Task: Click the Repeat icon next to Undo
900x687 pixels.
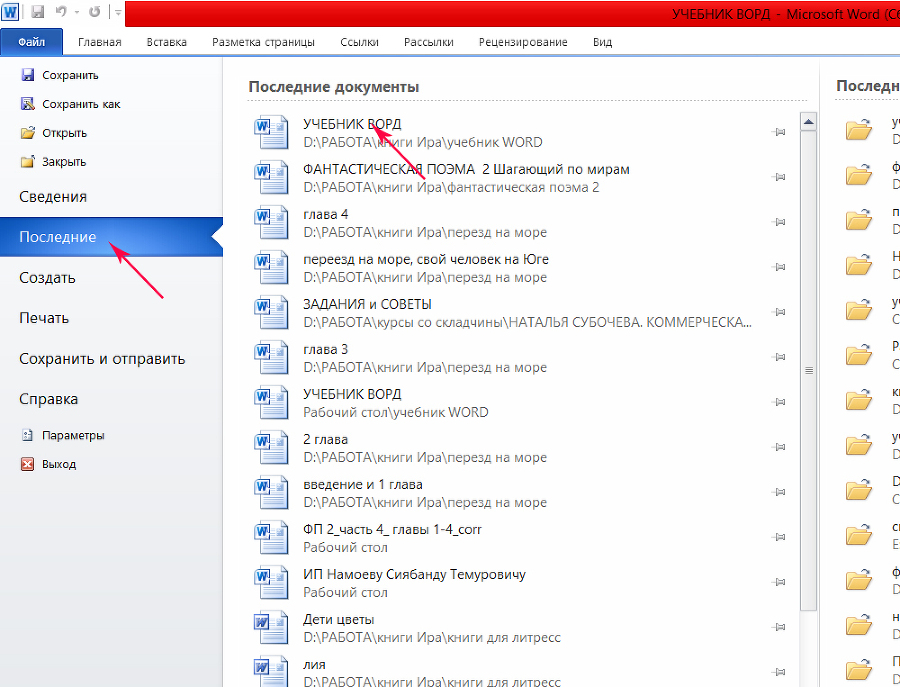Action: (94, 12)
